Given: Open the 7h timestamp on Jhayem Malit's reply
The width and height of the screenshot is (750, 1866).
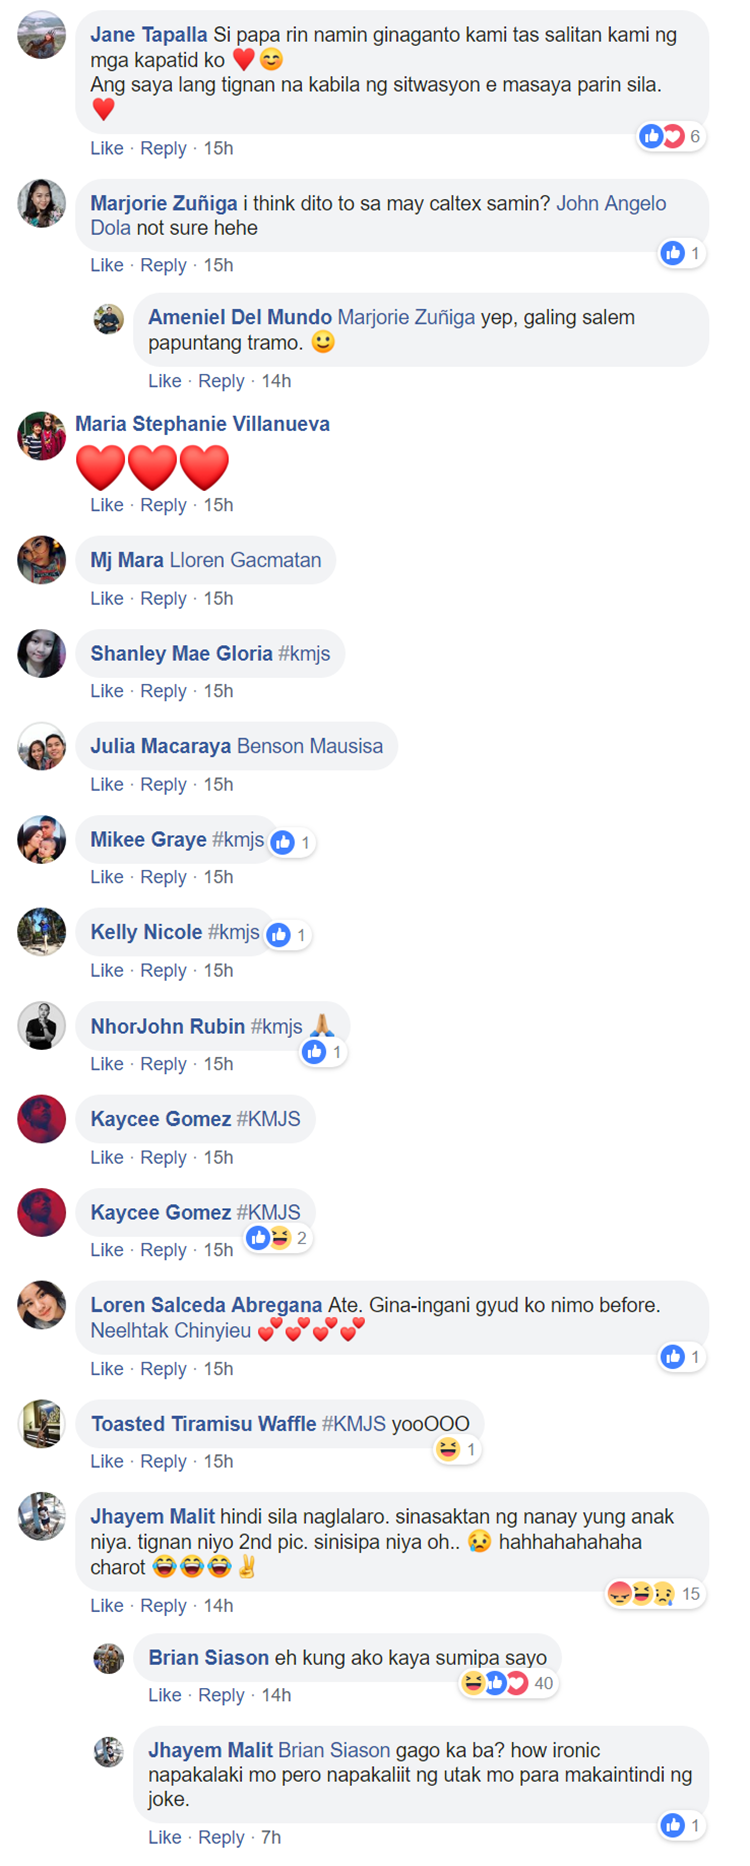Looking at the screenshot, I should pyautogui.click(x=271, y=1837).
